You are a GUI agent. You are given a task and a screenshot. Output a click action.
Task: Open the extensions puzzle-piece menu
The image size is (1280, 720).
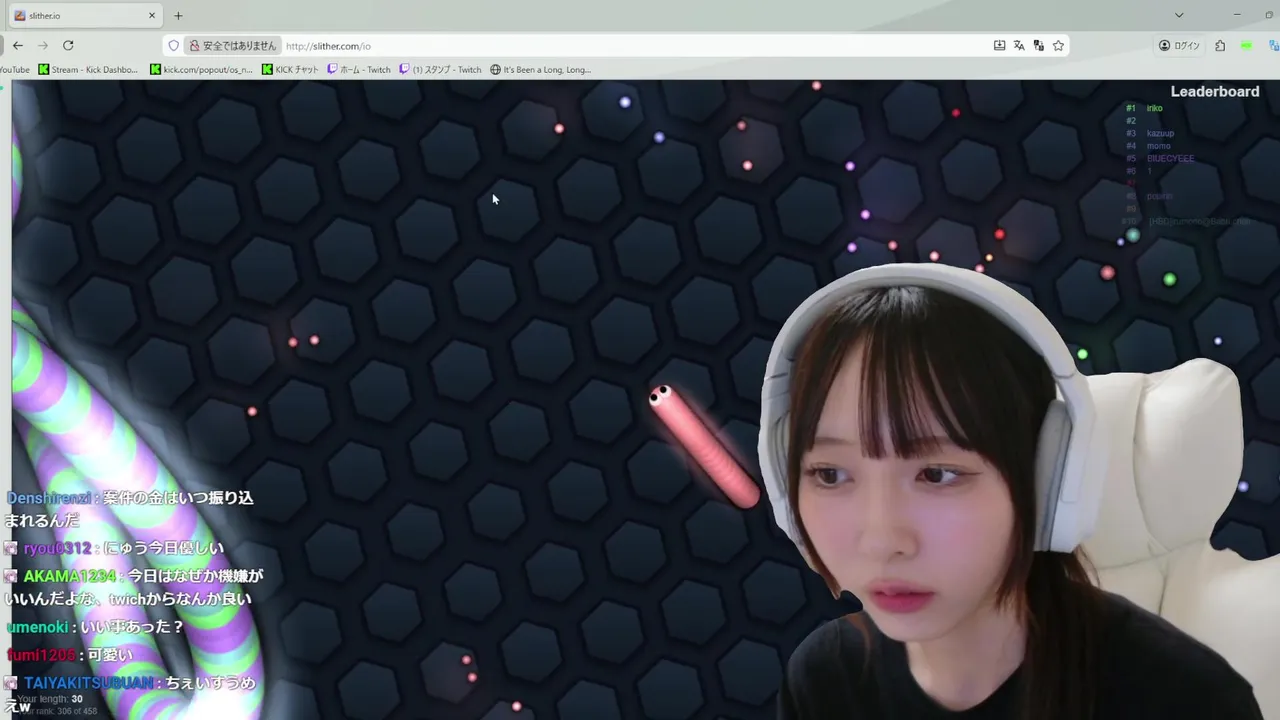(x=1220, y=45)
